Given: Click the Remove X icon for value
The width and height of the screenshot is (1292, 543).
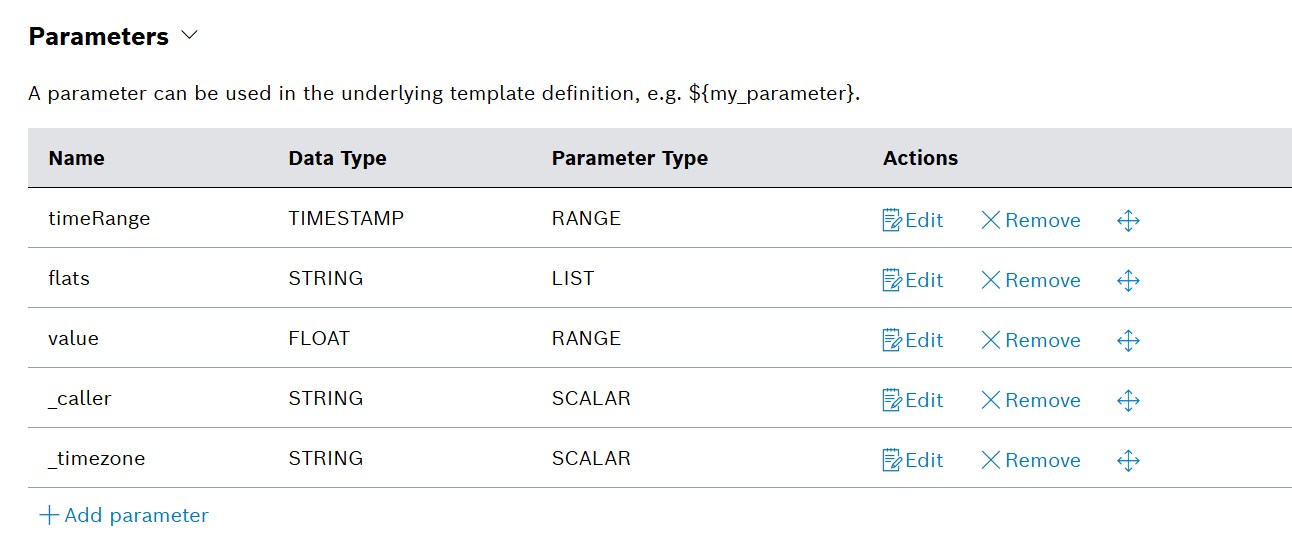Looking at the screenshot, I should 991,340.
